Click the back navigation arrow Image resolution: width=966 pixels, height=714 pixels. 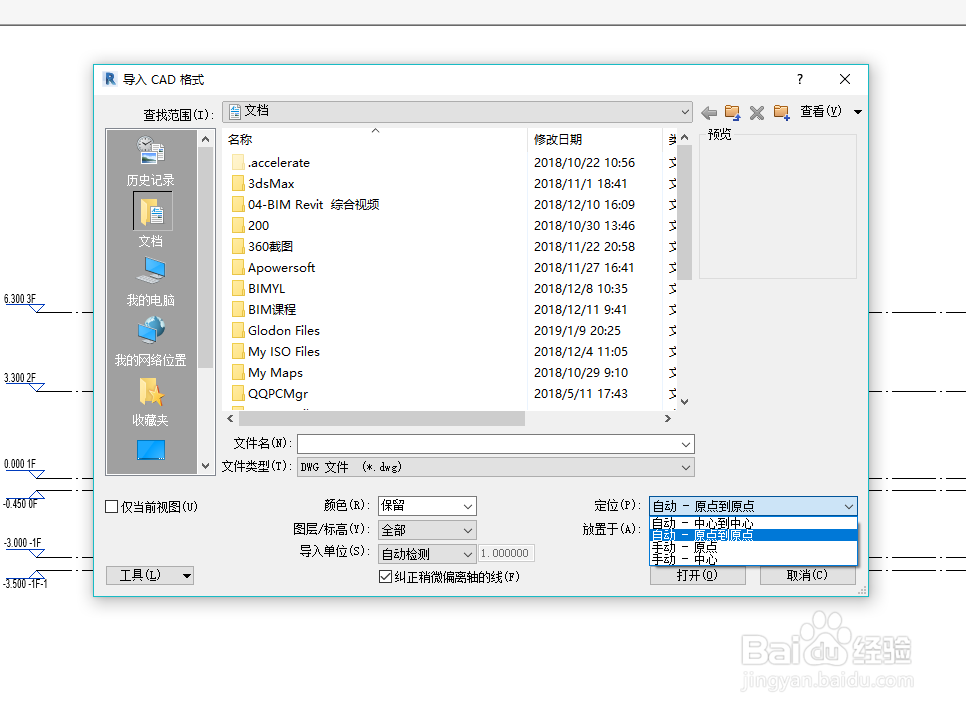coord(709,112)
